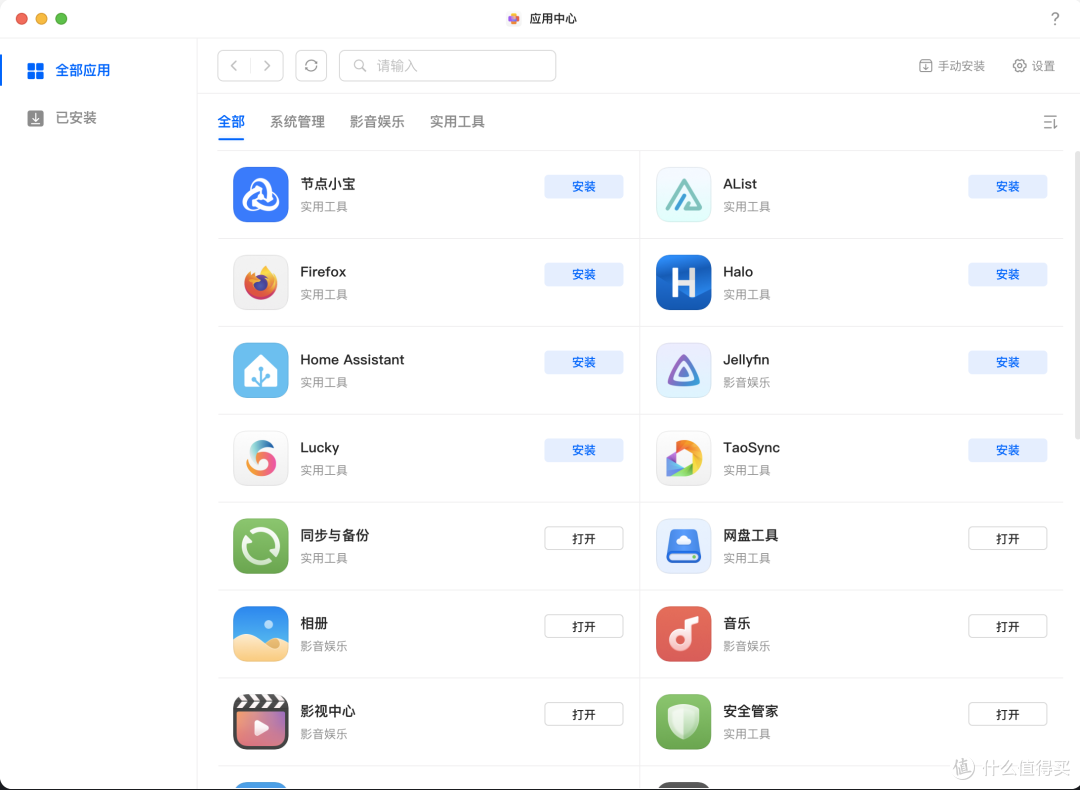Install Firefox
The image size is (1080, 790).
point(583,274)
